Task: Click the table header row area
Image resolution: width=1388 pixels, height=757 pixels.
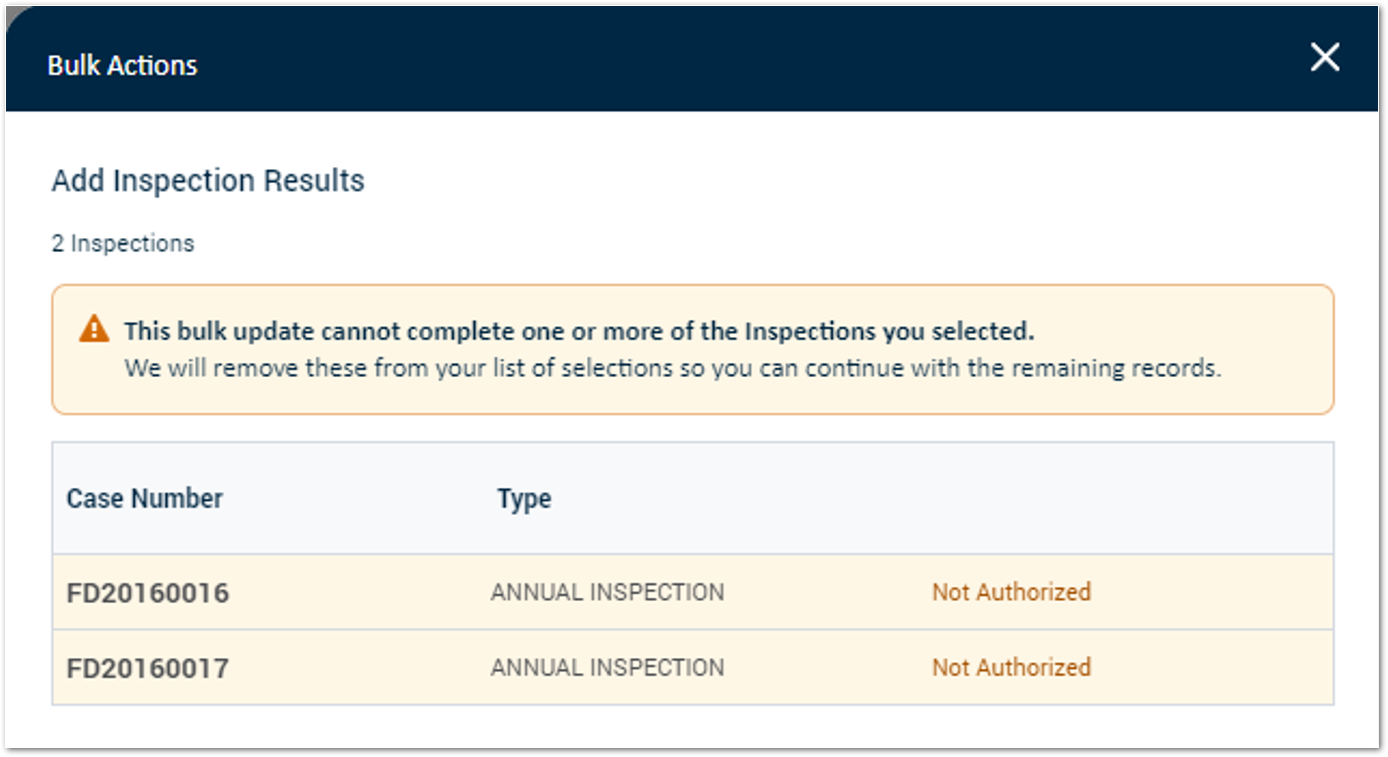Action: [x=694, y=498]
